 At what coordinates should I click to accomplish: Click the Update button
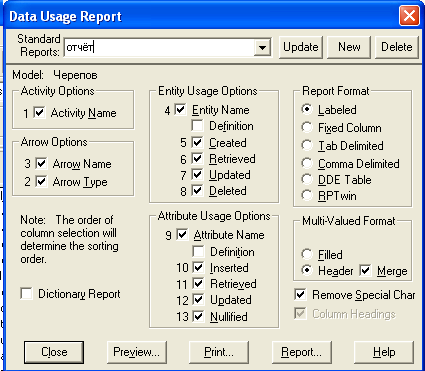coord(301,47)
